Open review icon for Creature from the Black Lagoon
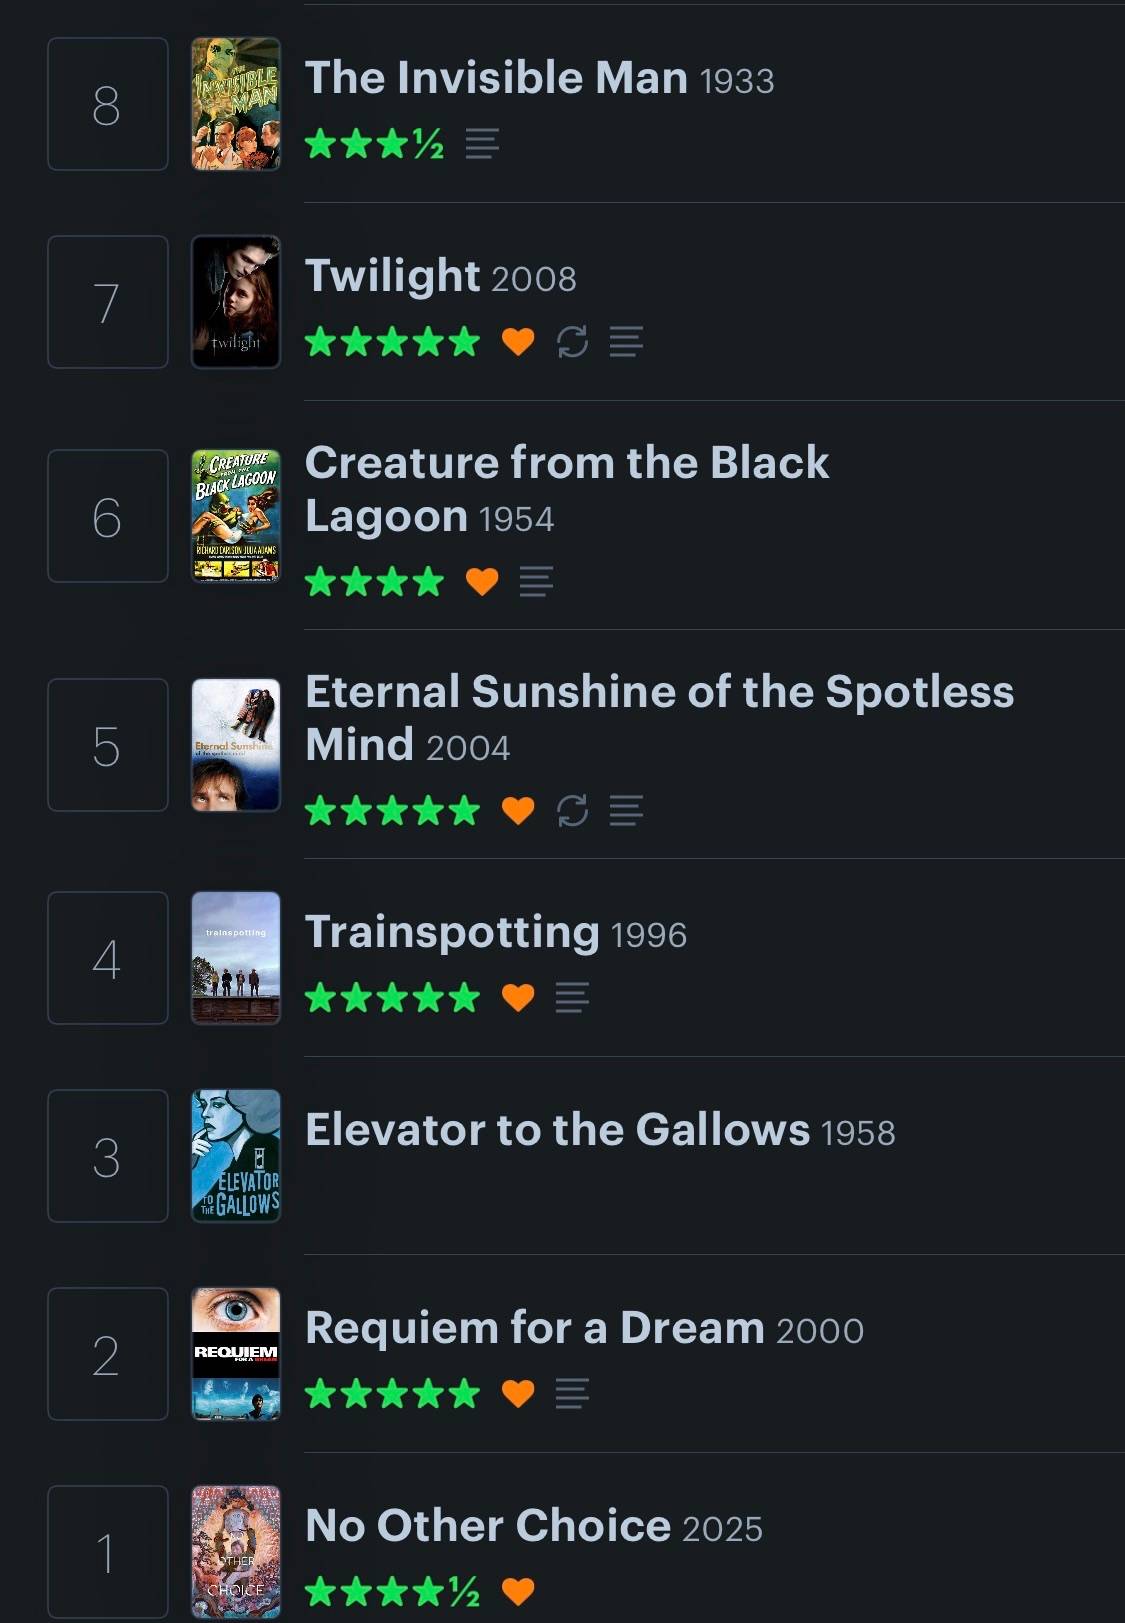 click(536, 581)
